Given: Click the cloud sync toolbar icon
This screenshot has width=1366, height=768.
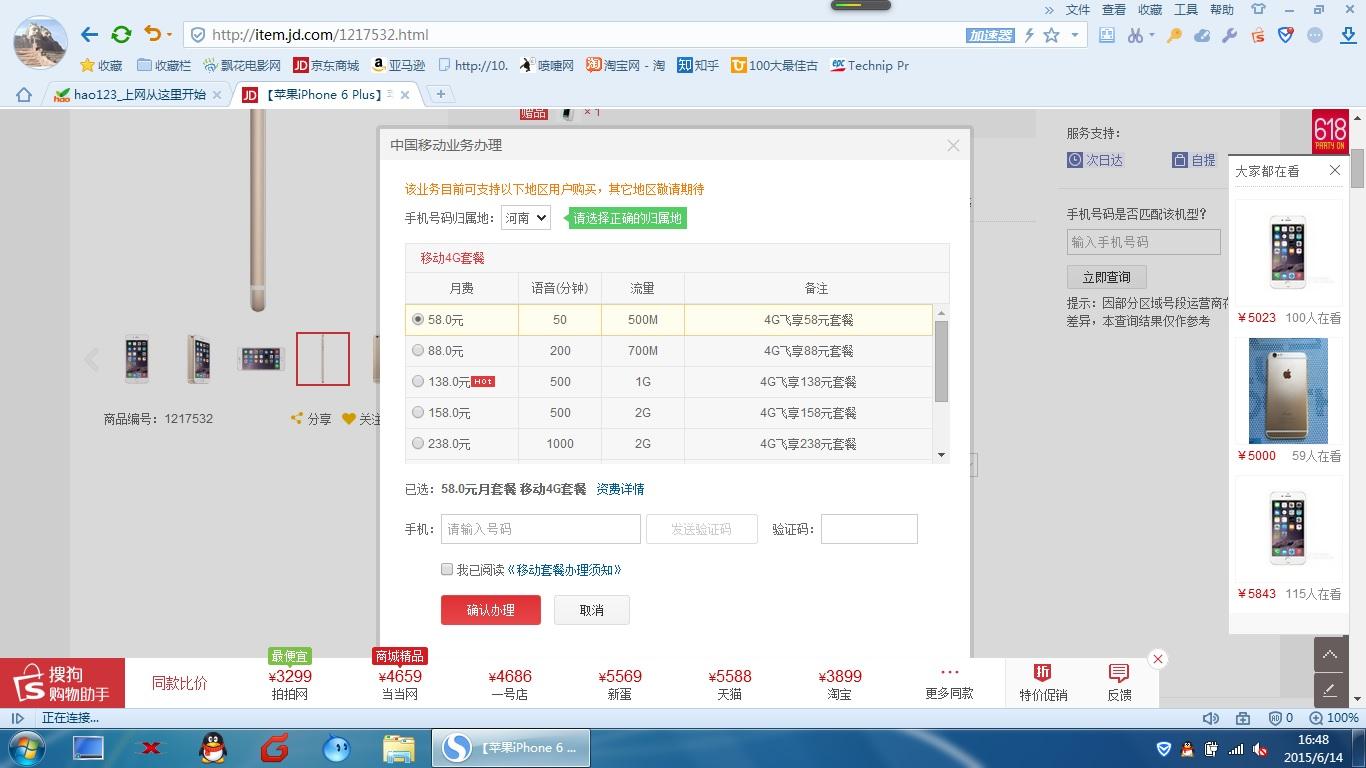Looking at the screenshot, I should coord(1202,35).
